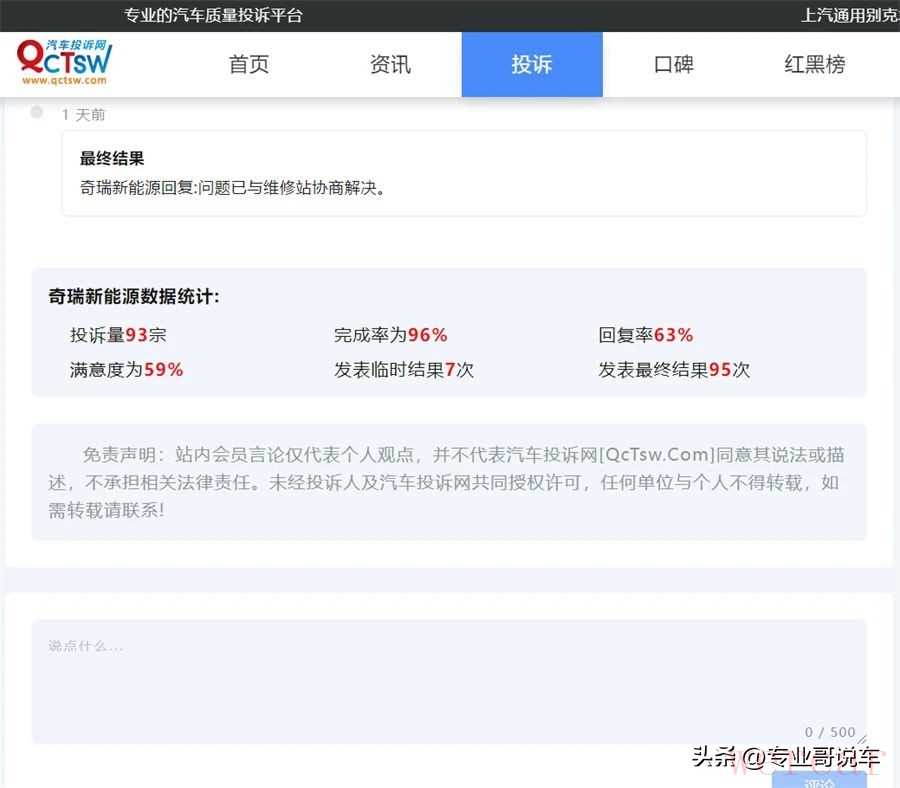900x788 pixels.
Task: Select the highlighted 投诉 tab
Action: (531, 65)
